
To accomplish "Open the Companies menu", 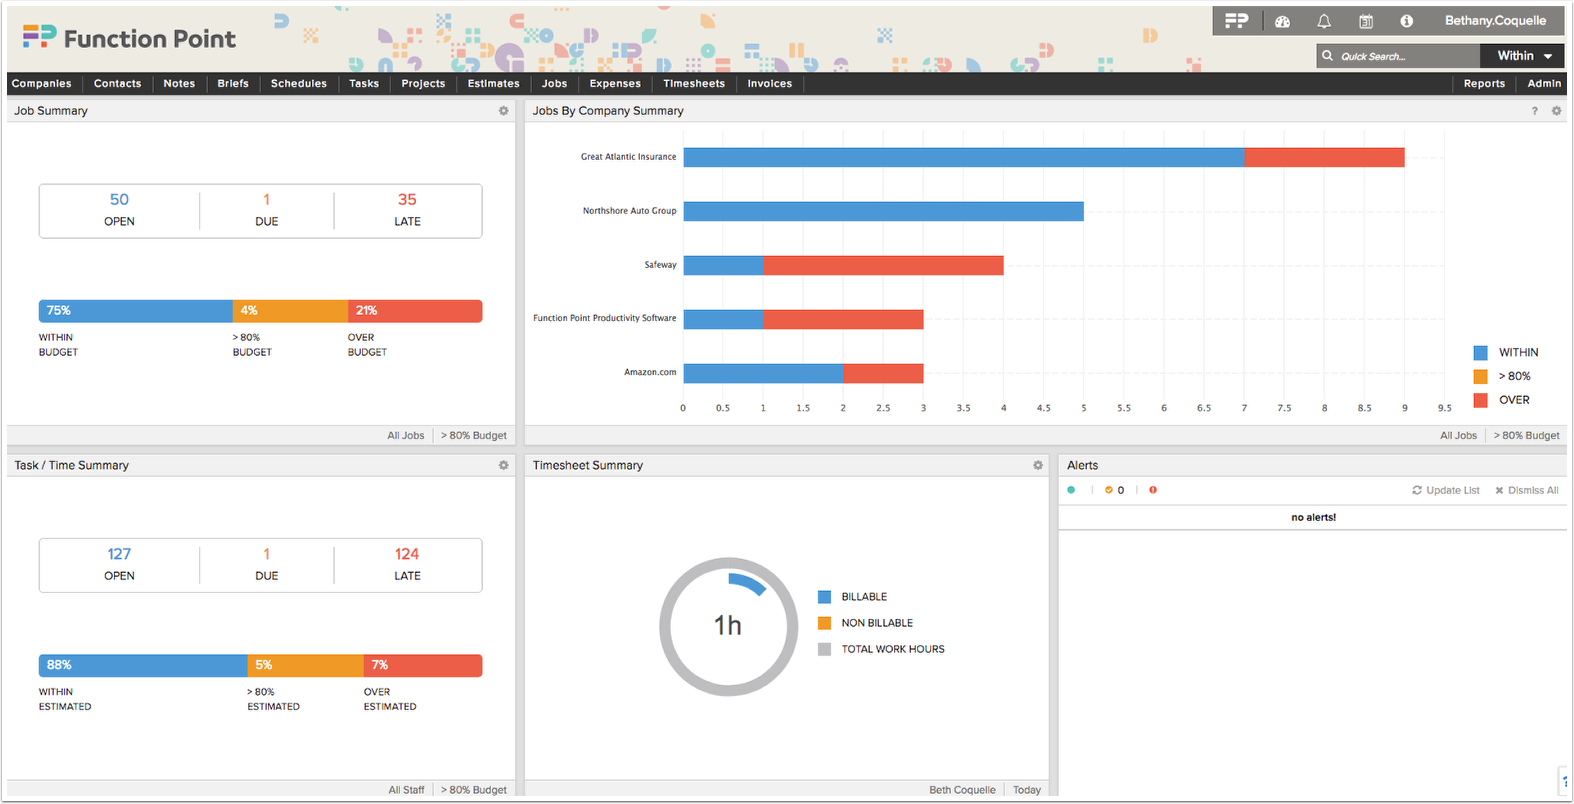I will [x=42, y=84].
